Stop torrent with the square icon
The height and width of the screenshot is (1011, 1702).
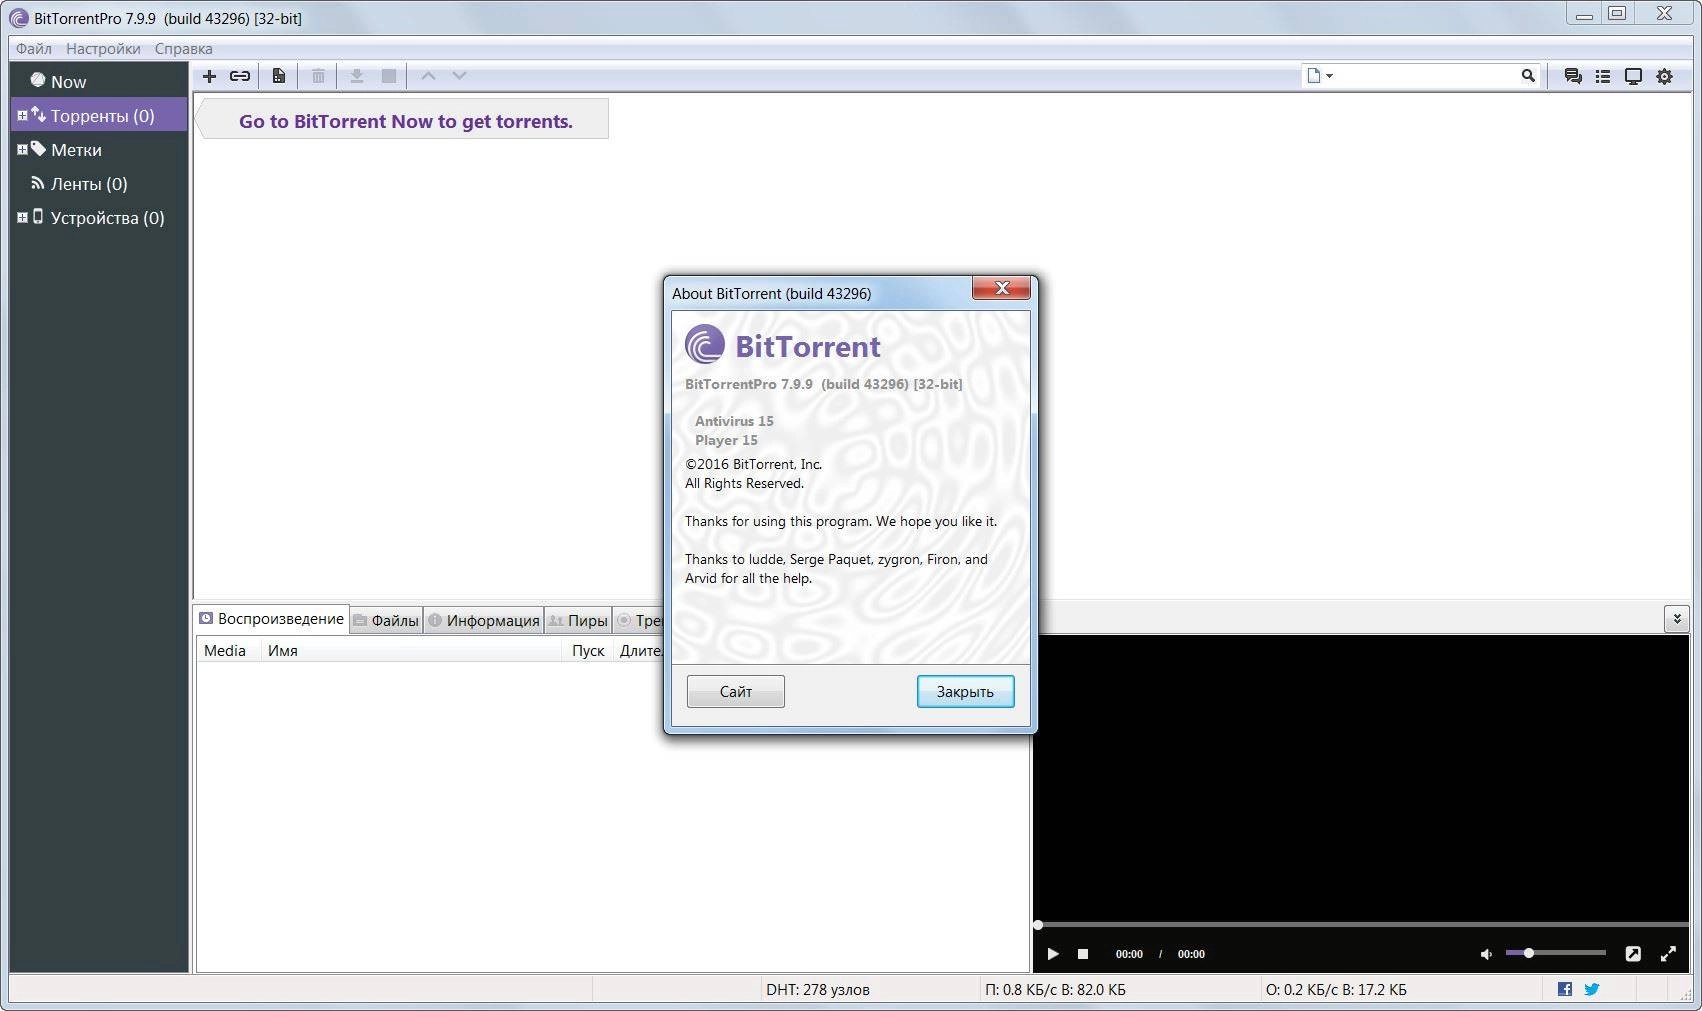[x=389, y=76]
